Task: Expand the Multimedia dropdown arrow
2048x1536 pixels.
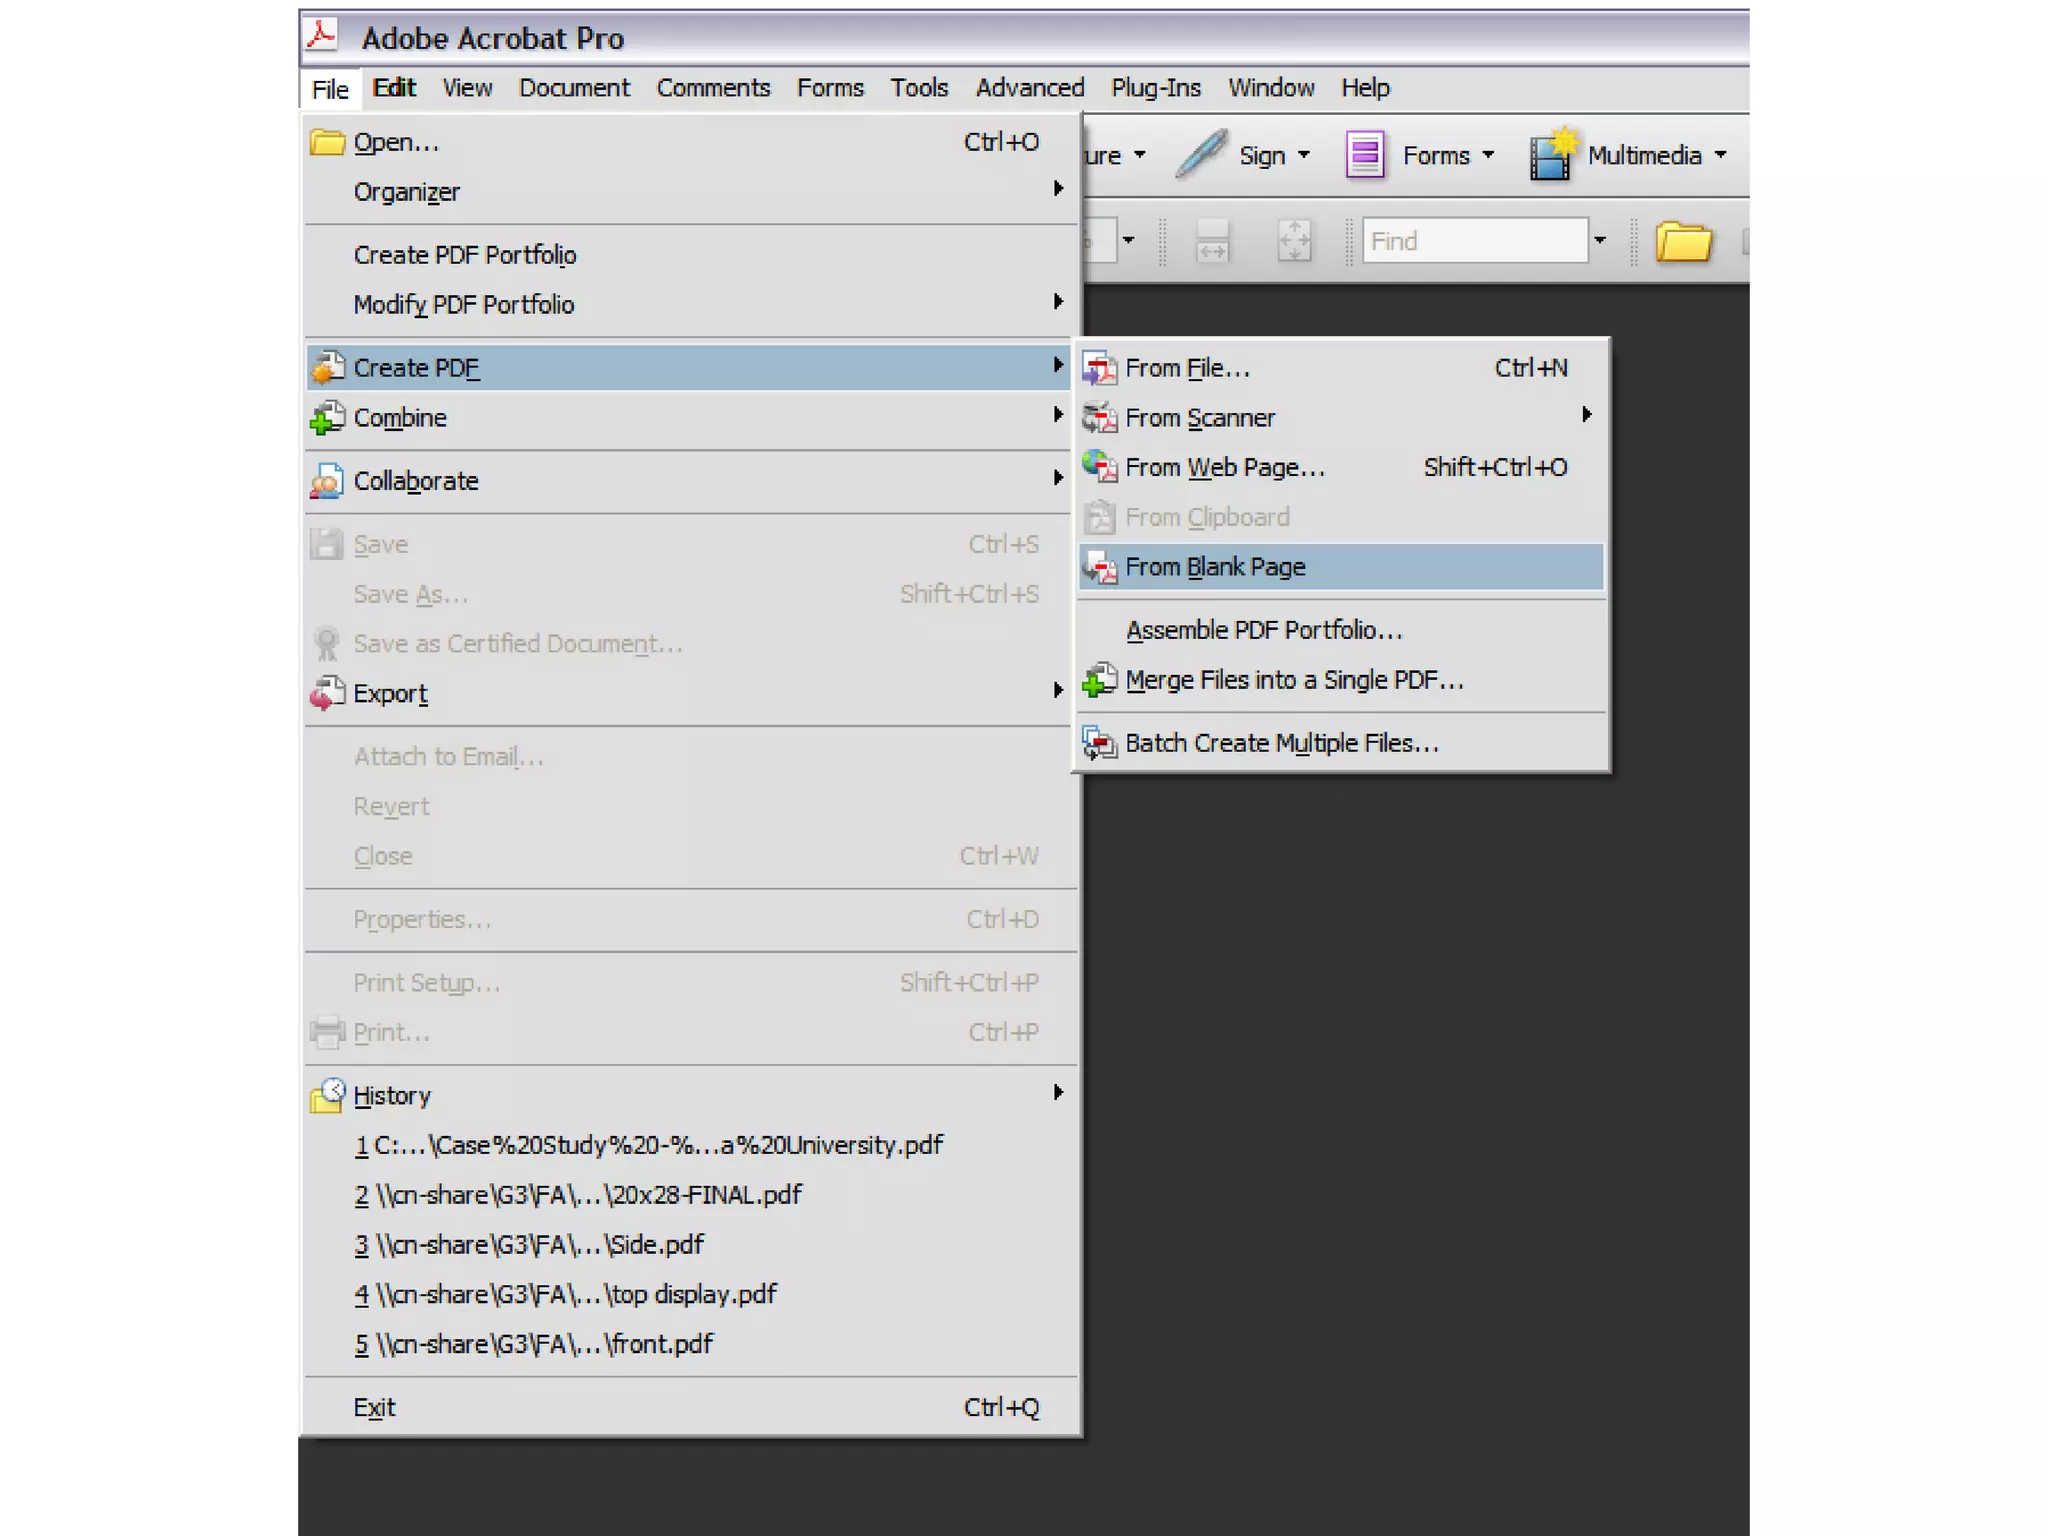Action: (1720, 155)
